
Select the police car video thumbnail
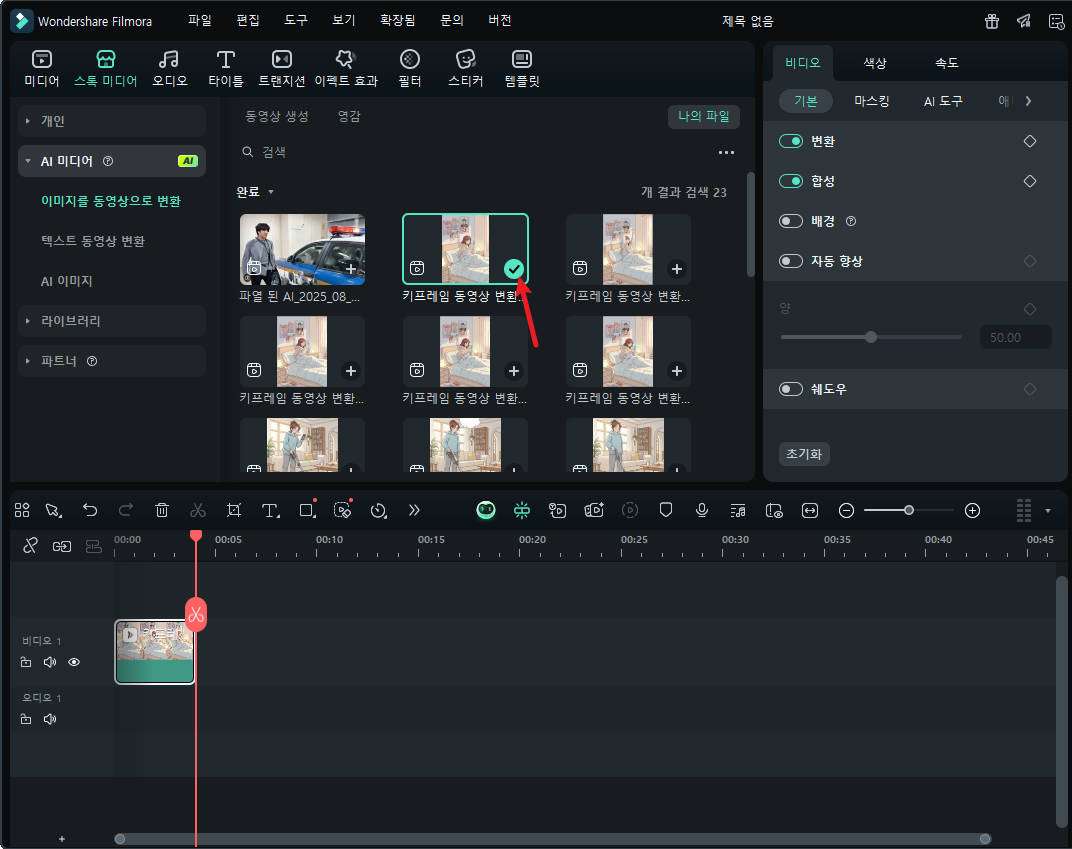coord(302,249)
